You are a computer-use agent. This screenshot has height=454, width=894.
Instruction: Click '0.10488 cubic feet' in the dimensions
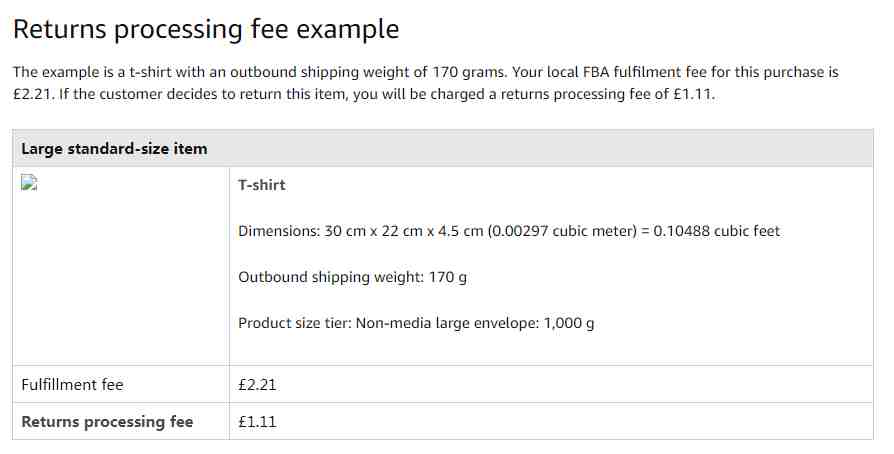tap(717, 231)
